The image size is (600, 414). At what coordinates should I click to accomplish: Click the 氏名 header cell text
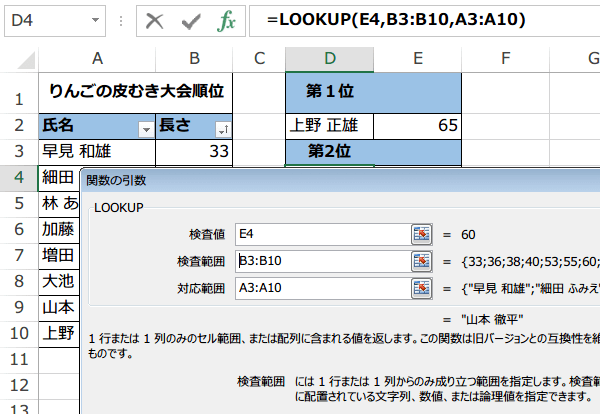[58, 126]
